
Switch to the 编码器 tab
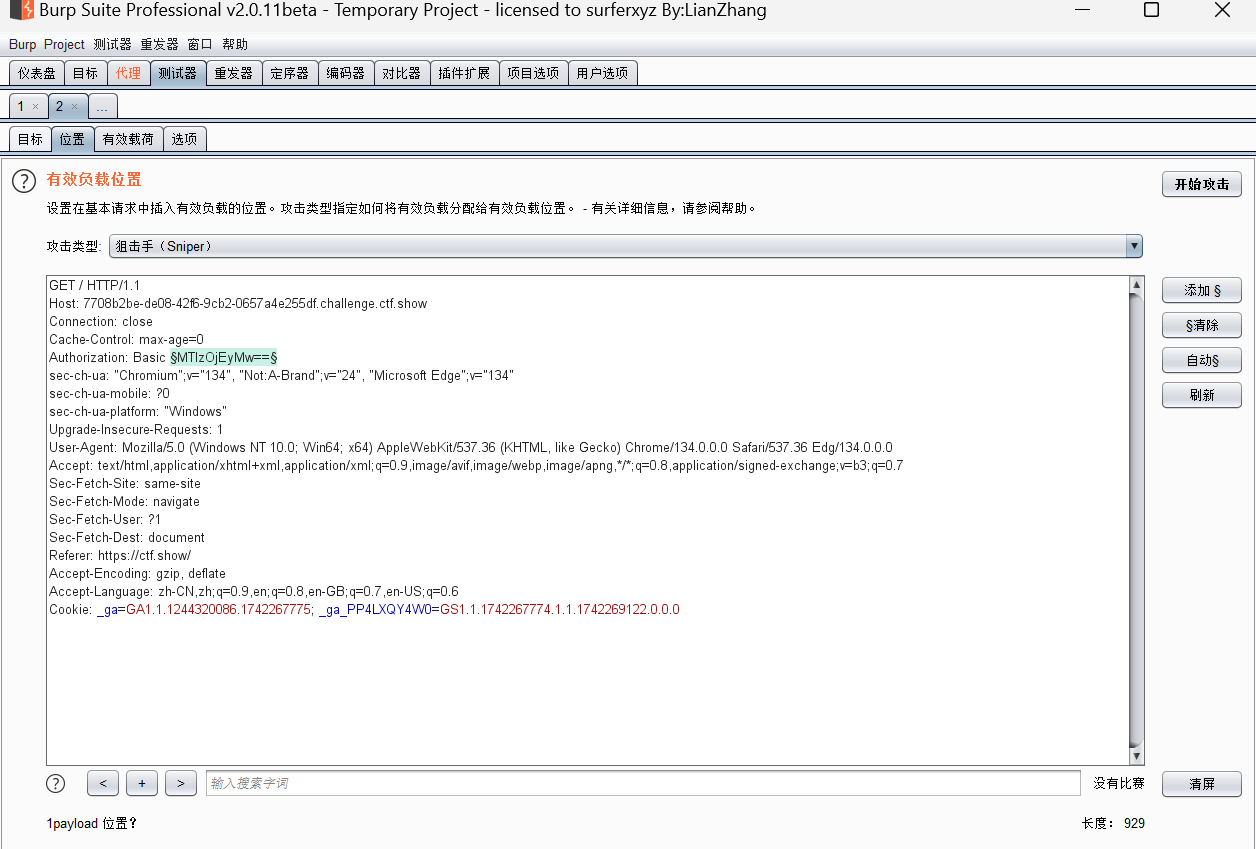346,73
